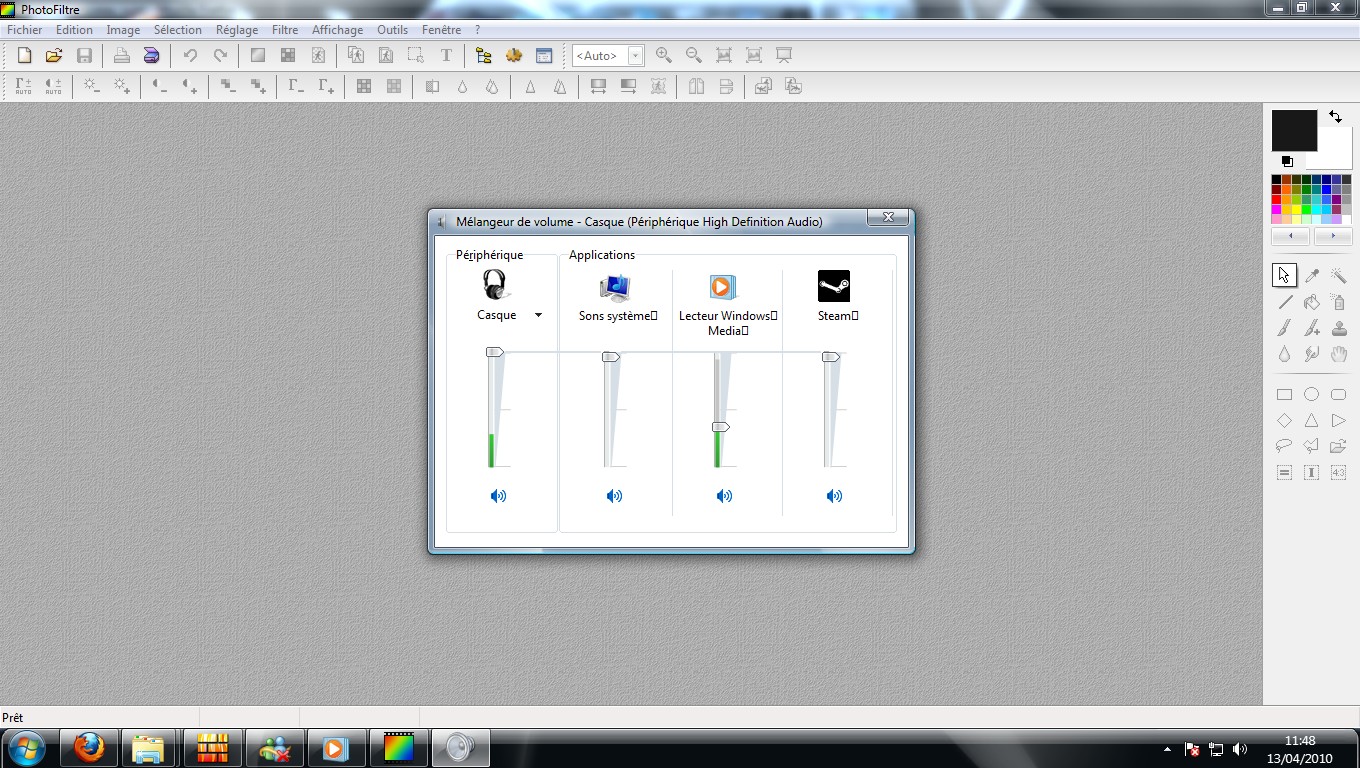Screen dimensions: 1360x768
Task: Choose the Rectangle selection shape
Action: 1285,395
